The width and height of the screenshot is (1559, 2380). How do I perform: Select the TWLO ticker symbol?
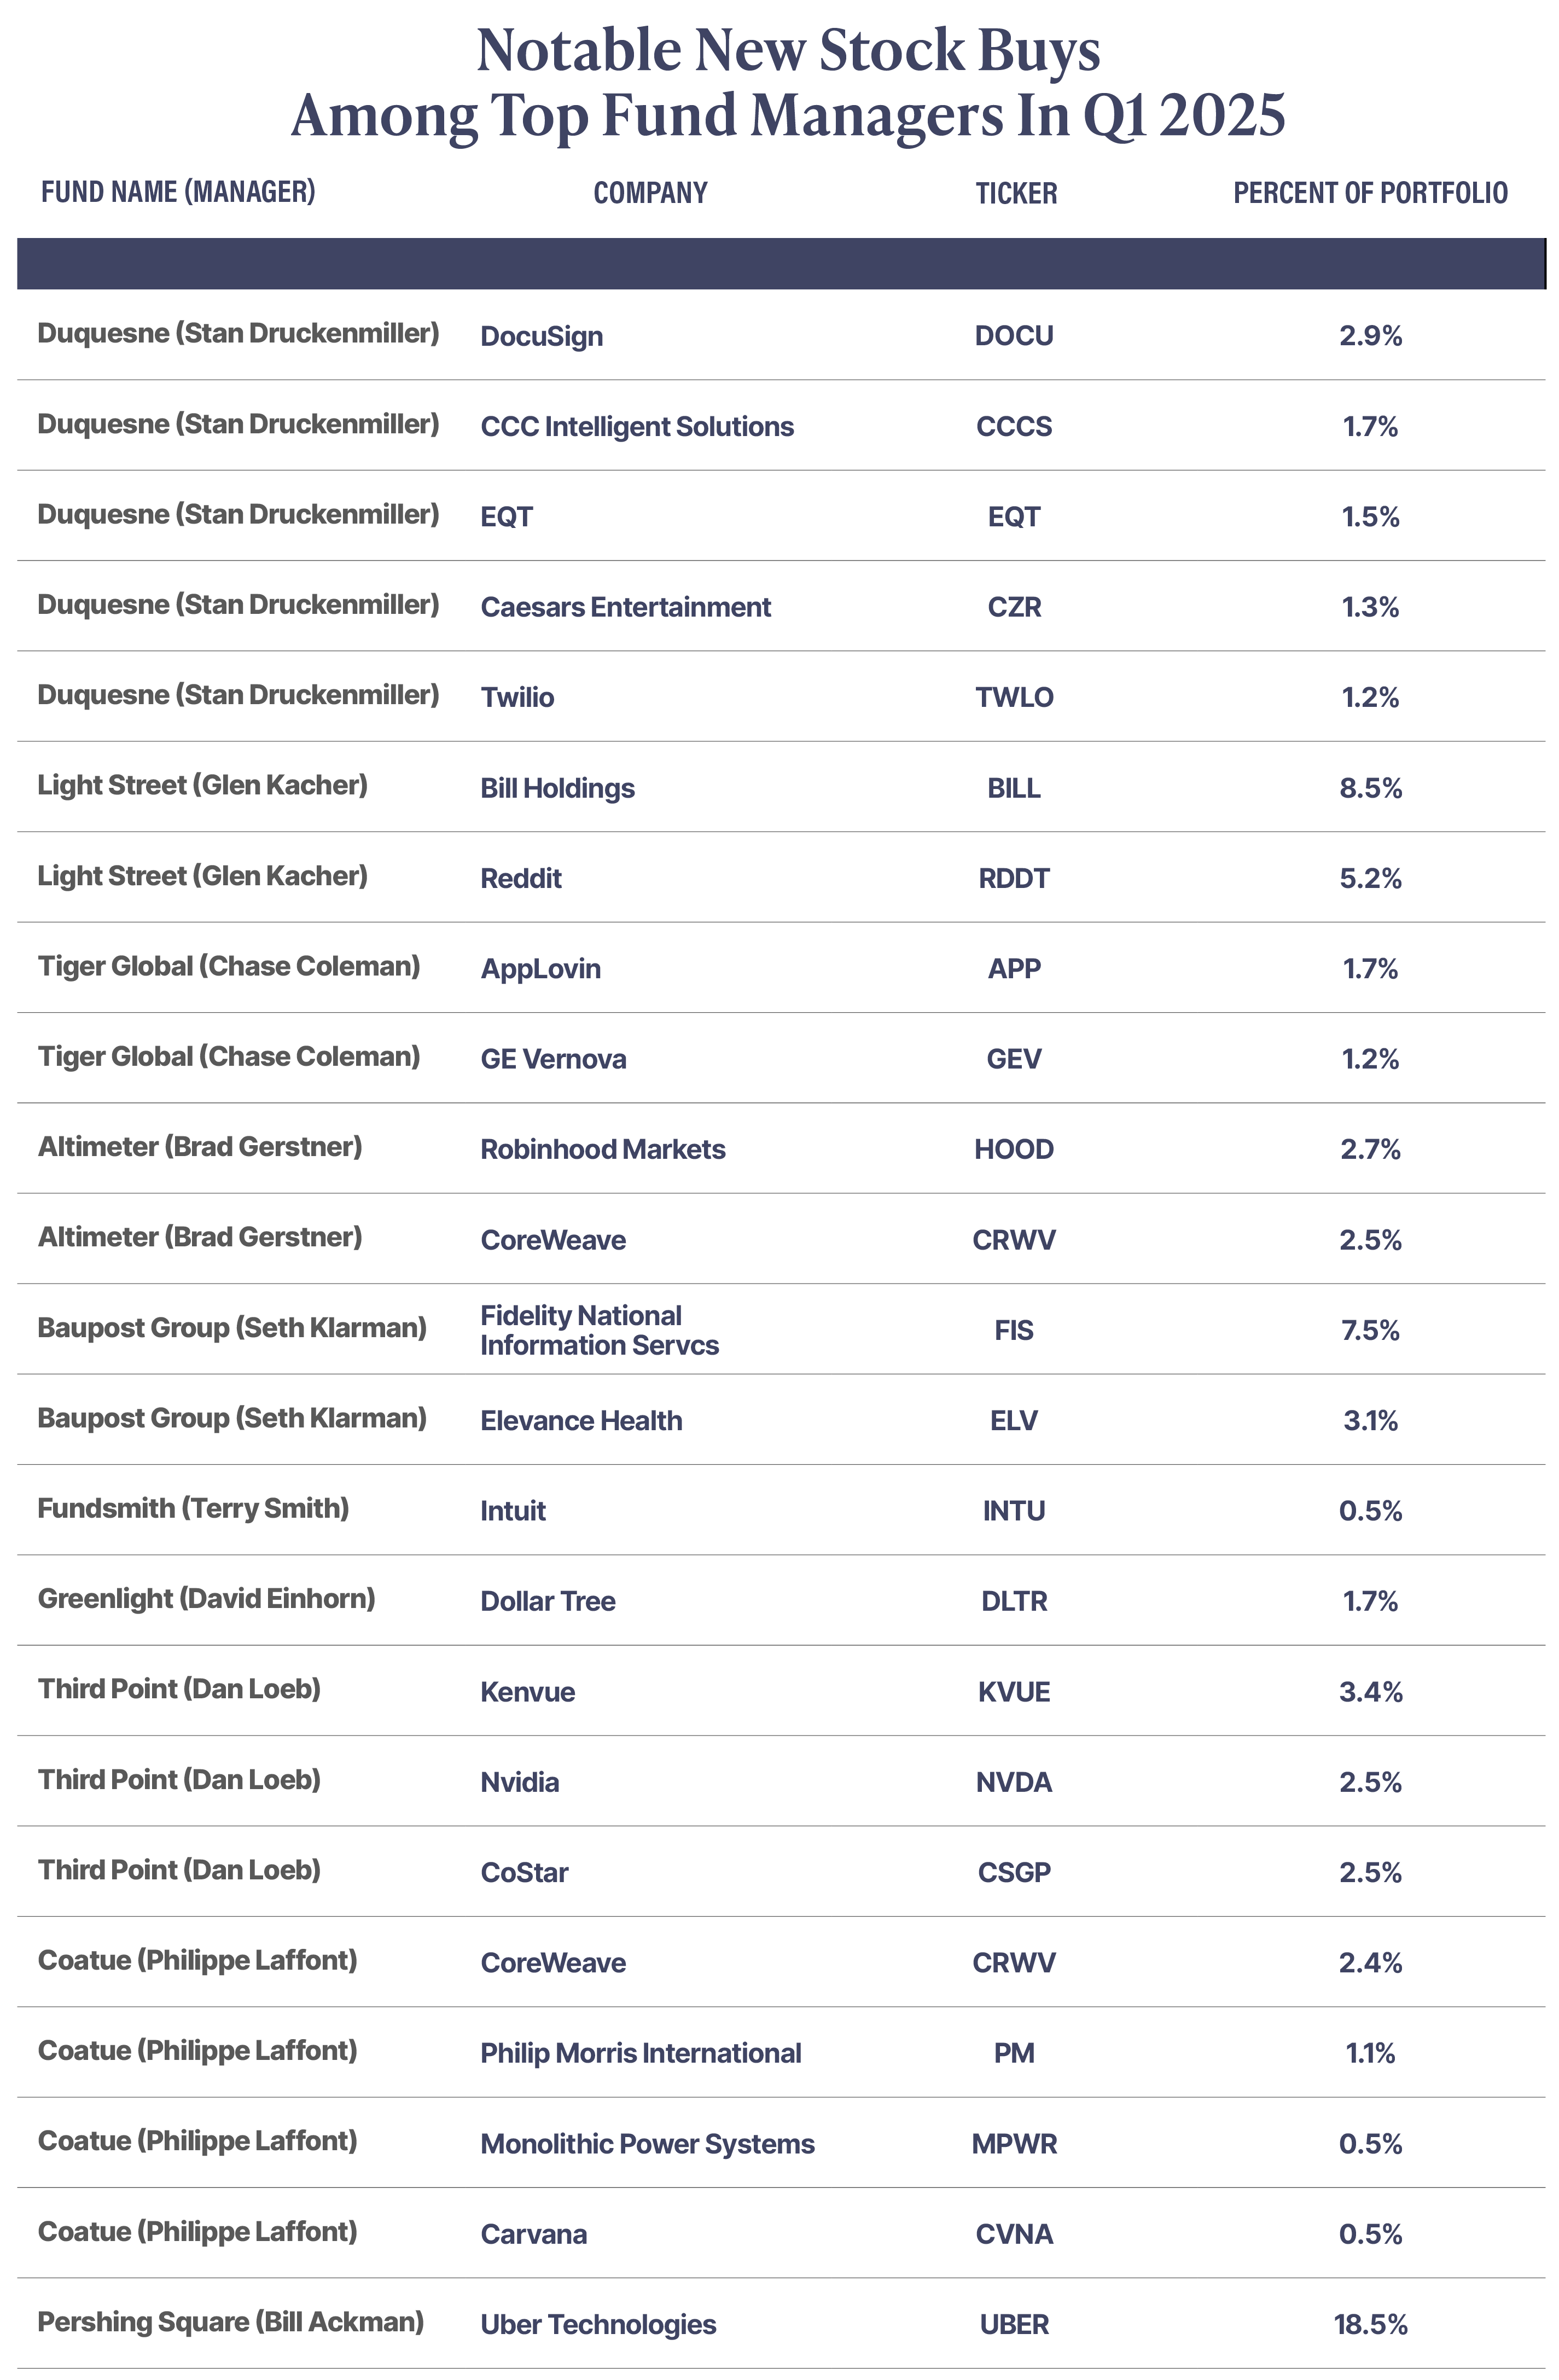coord(1014,697)
